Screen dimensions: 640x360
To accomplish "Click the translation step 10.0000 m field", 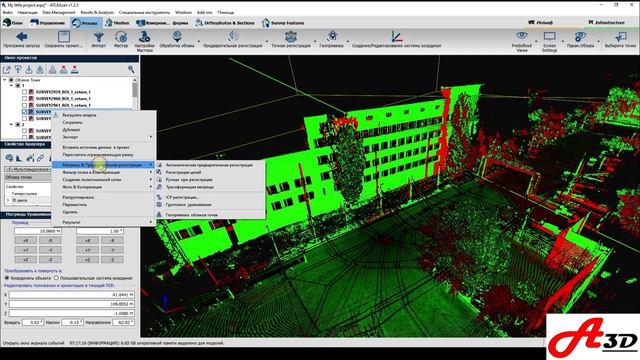I will tap(38, 231).
